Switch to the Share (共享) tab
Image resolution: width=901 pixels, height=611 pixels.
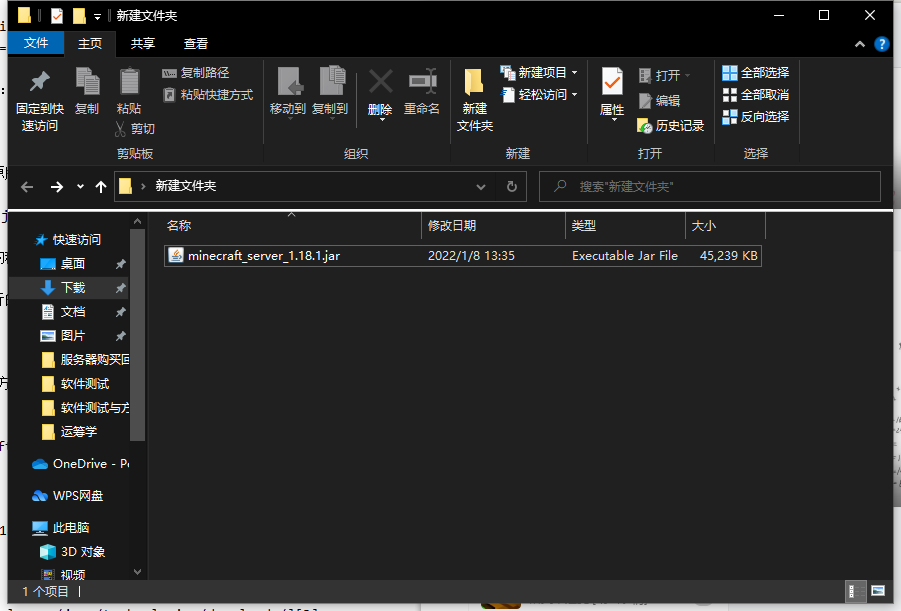pyautogui.click(x=143, y=44)
